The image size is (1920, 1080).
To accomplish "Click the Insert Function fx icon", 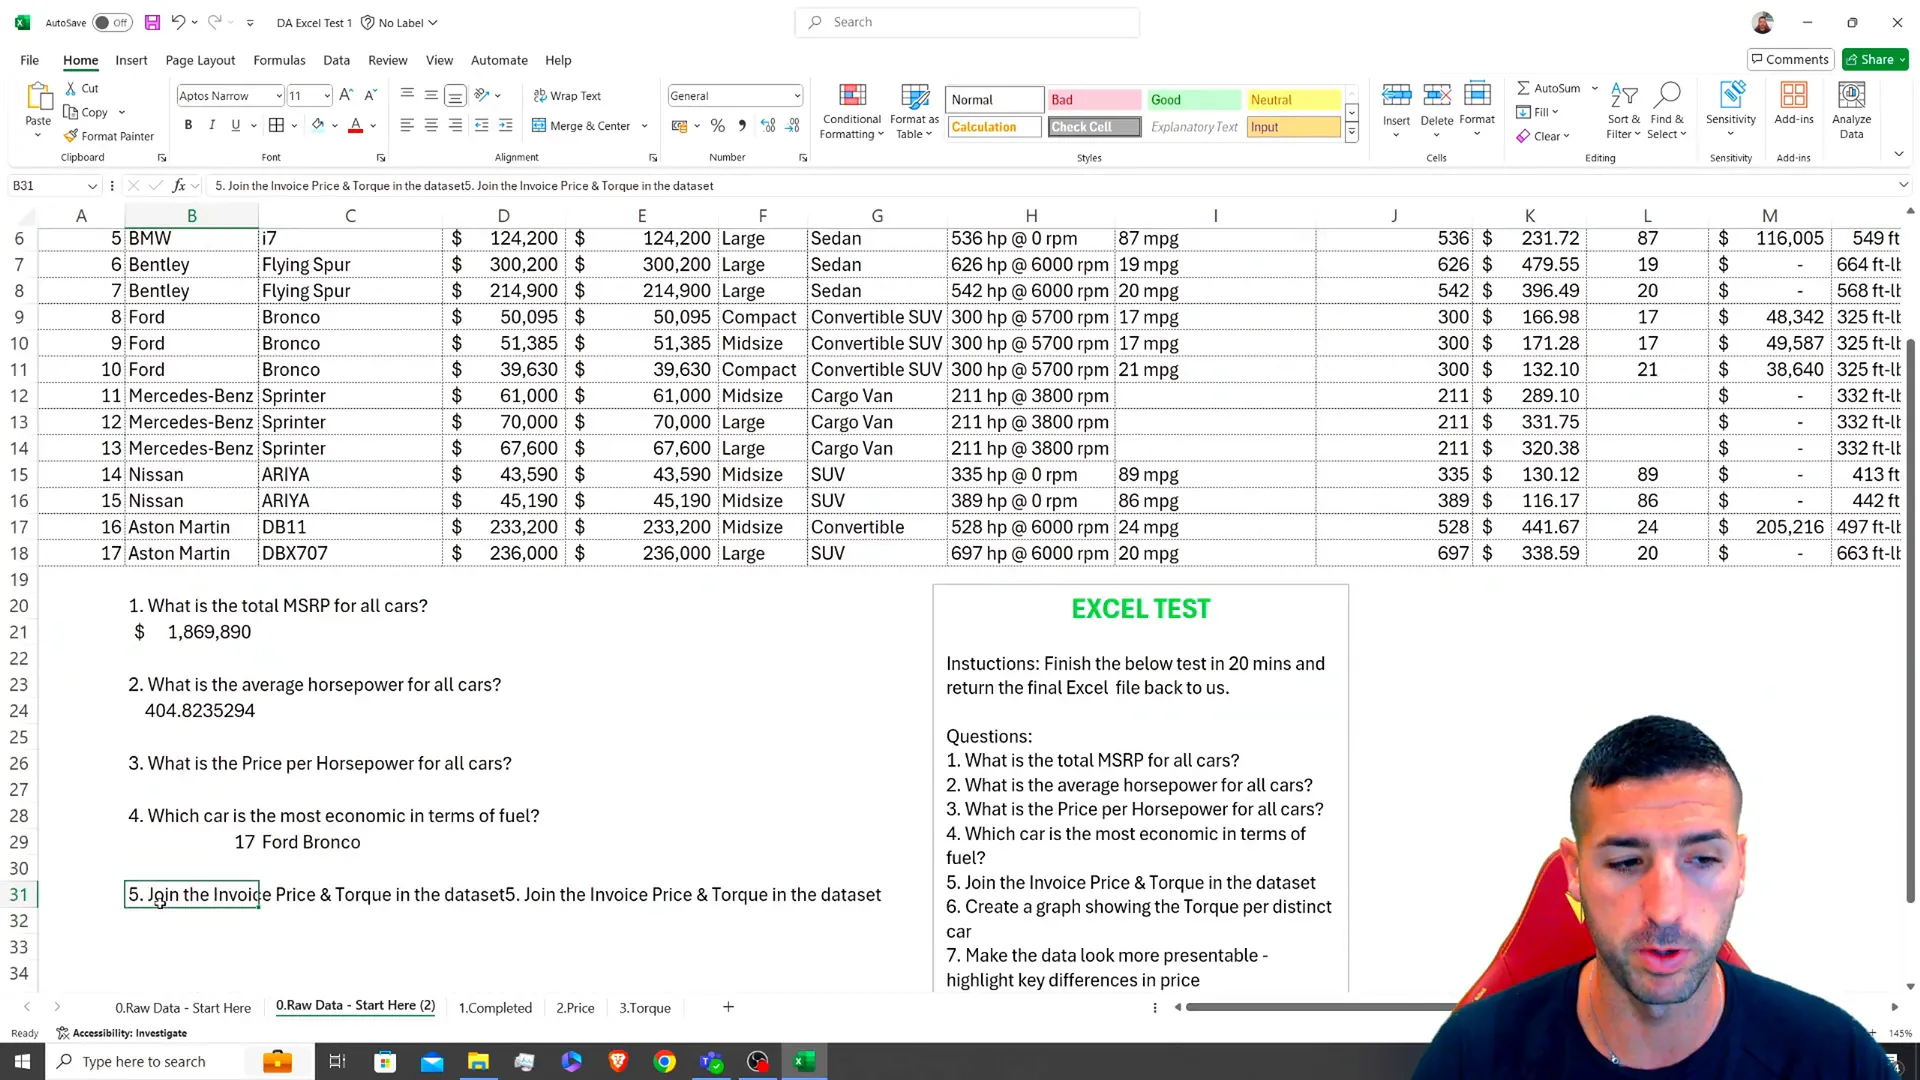I will [x=179, y=186].
